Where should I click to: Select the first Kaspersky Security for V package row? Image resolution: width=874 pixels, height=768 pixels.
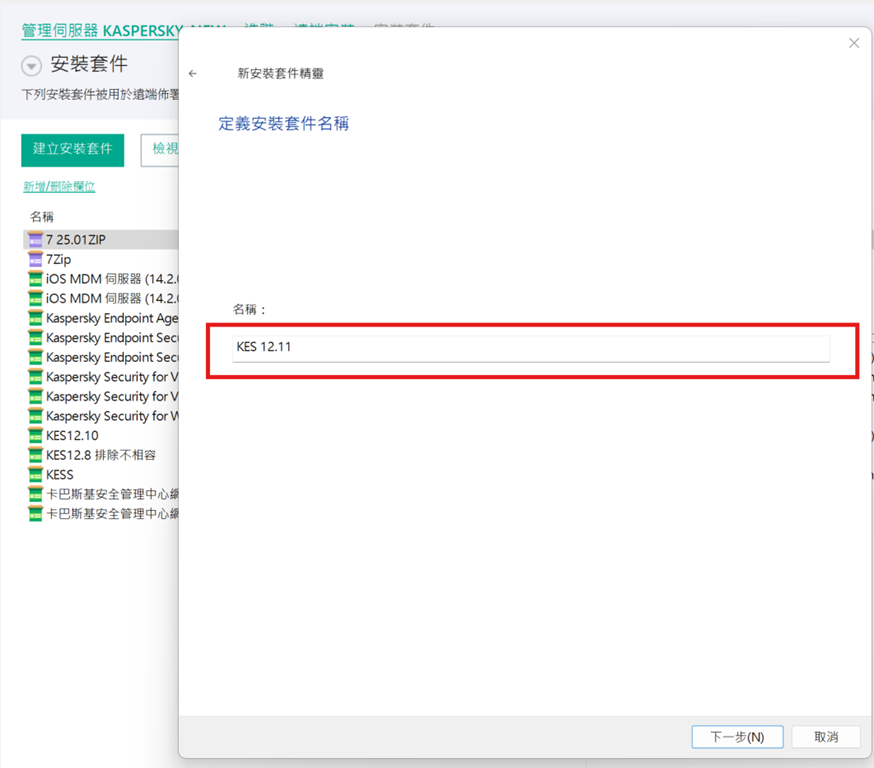(x=112, y=377)
